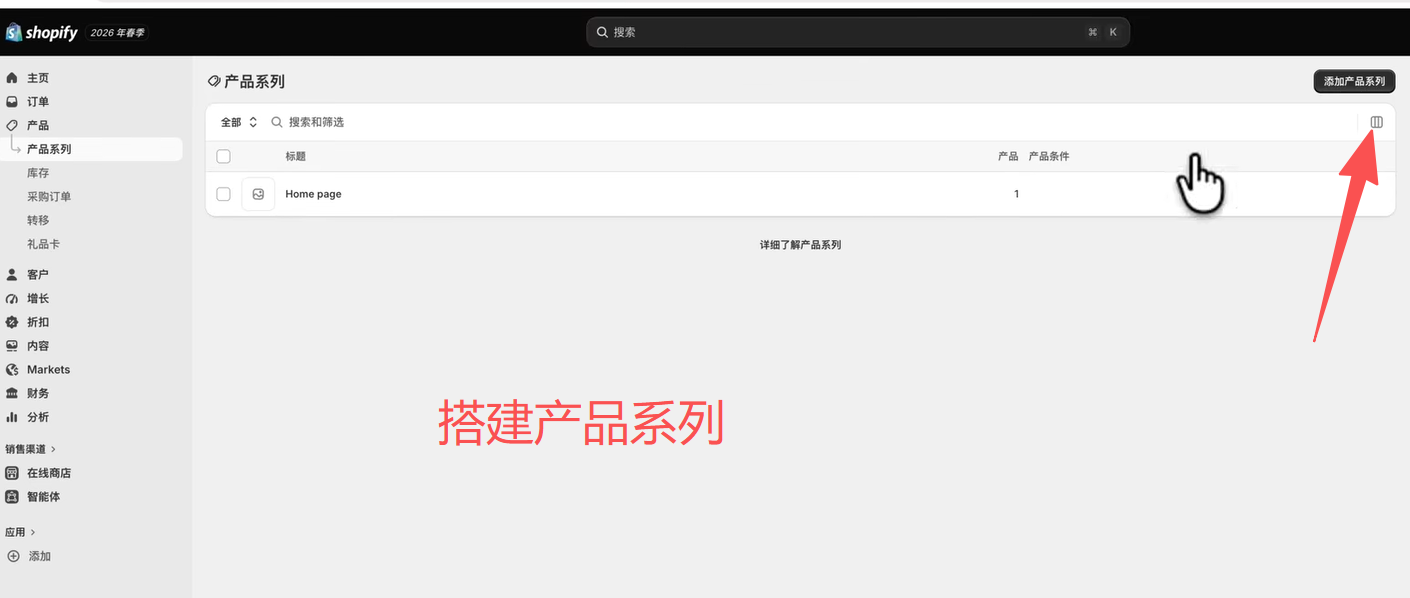Open the Home page collection
1410x598 pixels.
(x=313, y=194)
